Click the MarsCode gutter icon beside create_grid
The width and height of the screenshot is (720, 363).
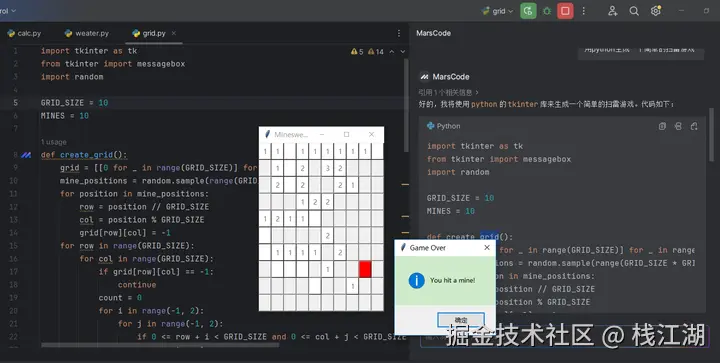pyautogui.click(x=26, y=155)
